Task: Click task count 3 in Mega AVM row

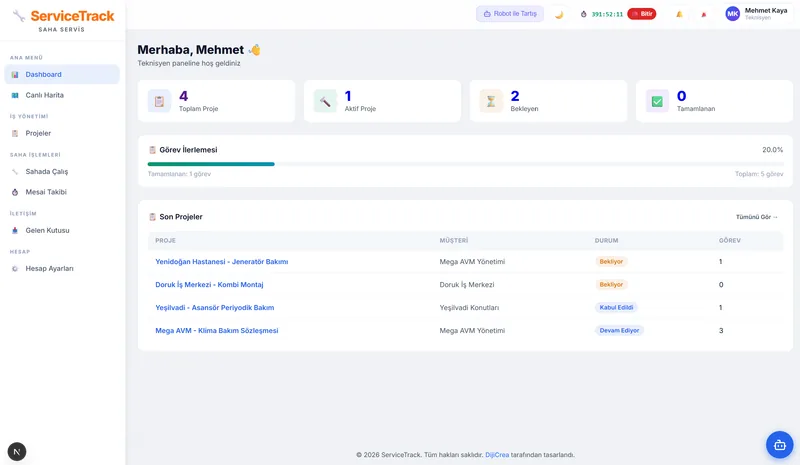Action: tap(721, 330)
